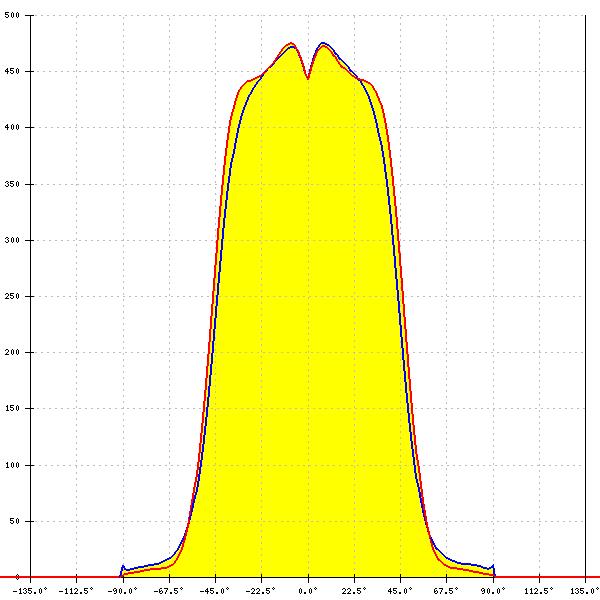
Task: Click the 45.0° x-axis label
Action: coord(400,591)
